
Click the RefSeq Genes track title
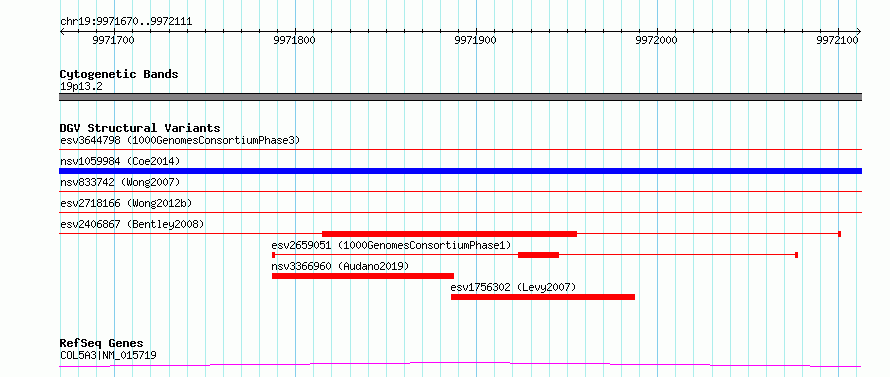101,343
